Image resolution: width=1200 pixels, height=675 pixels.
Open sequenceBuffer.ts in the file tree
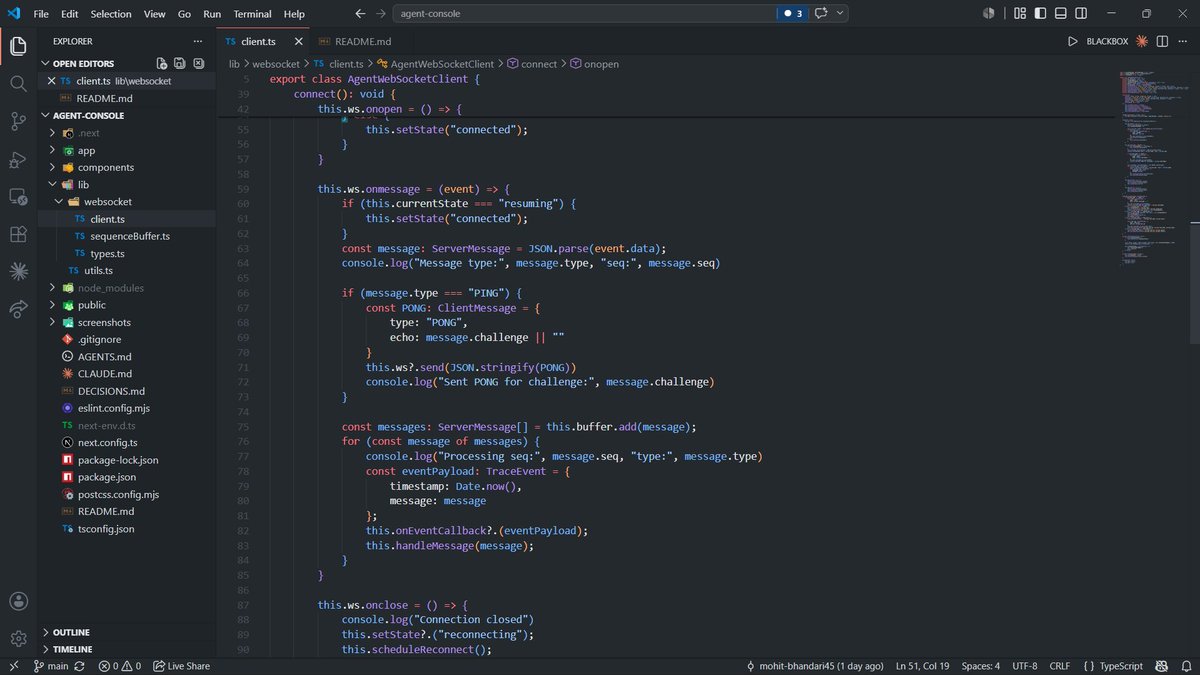point(130,236)
